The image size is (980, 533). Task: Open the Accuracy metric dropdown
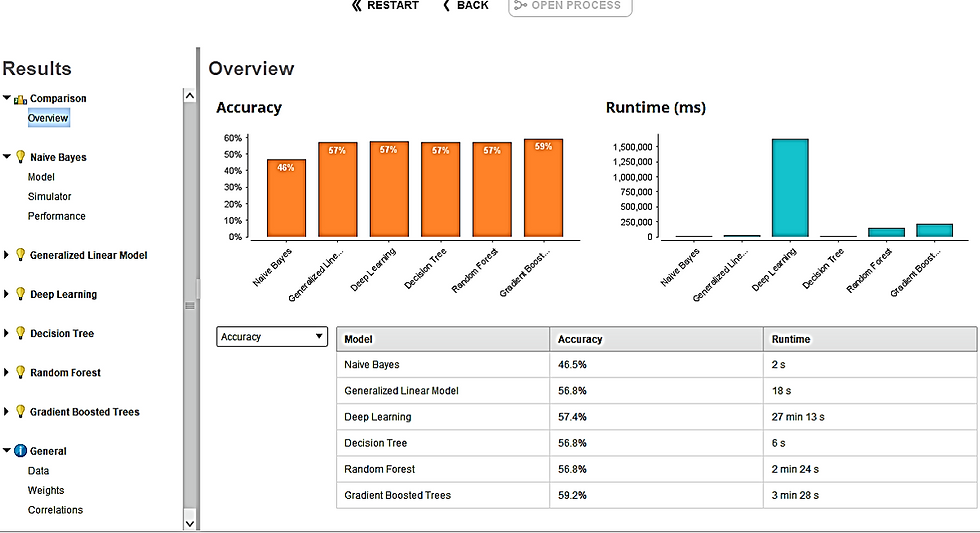[272, 336]
